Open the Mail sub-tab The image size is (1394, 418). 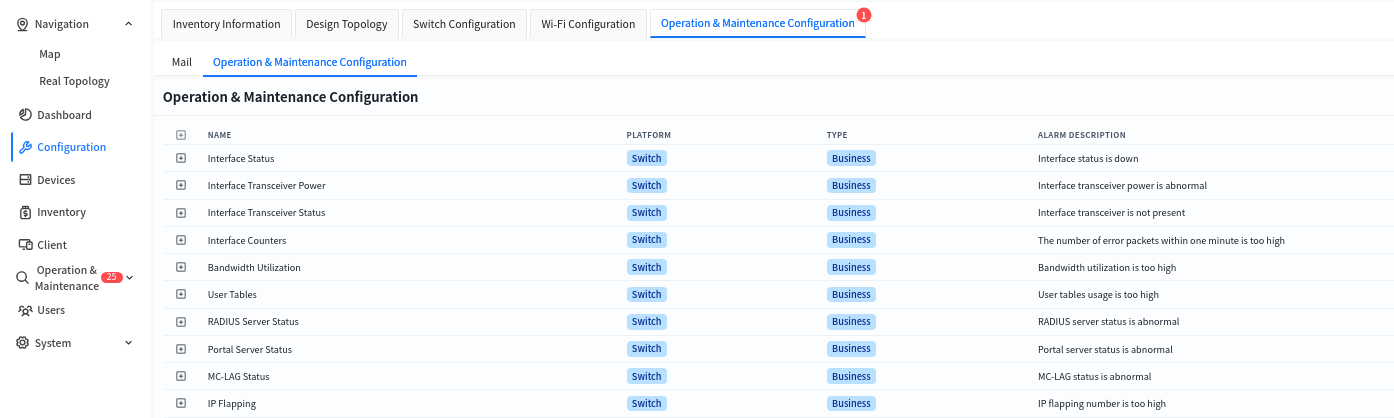pyautogui.click(x=182, y=62)
